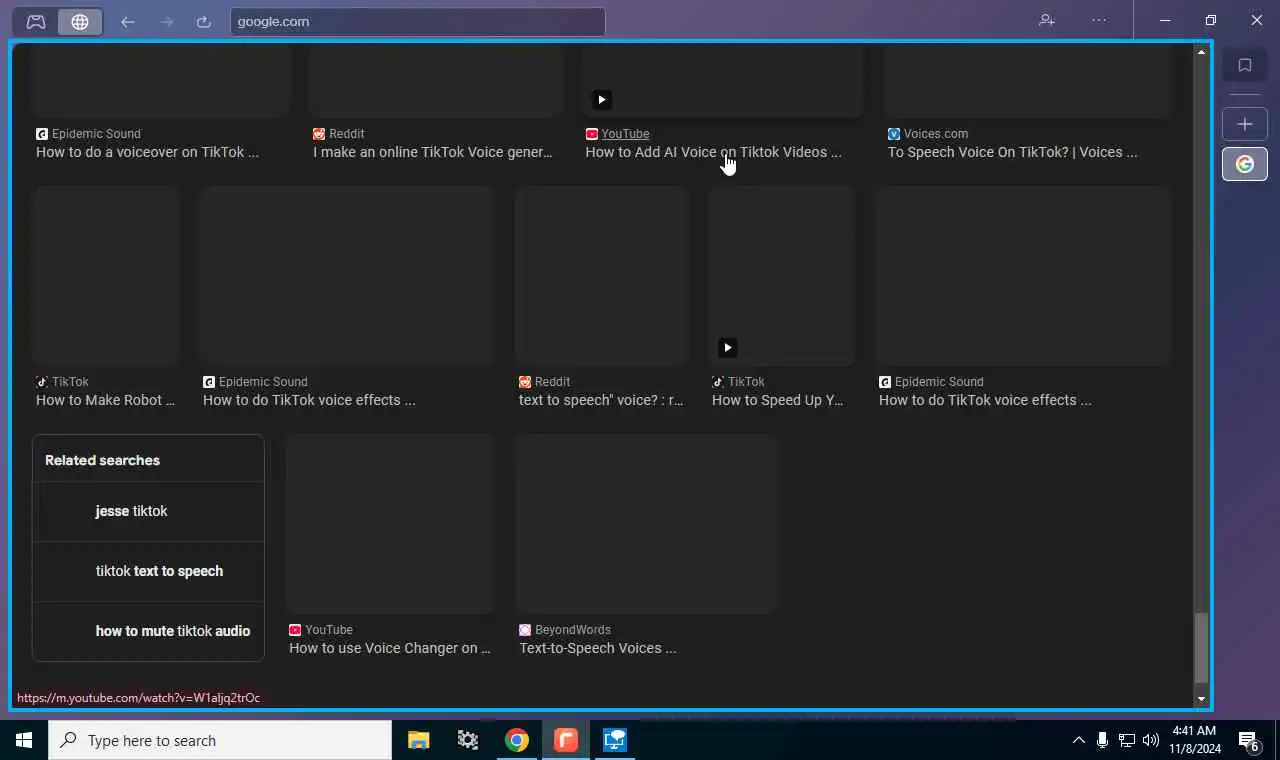Viewport: 1280px width, 760px height.
Task: Open Reddit 'text to speech" voice?' result
Action: click(x=601, y=400)
